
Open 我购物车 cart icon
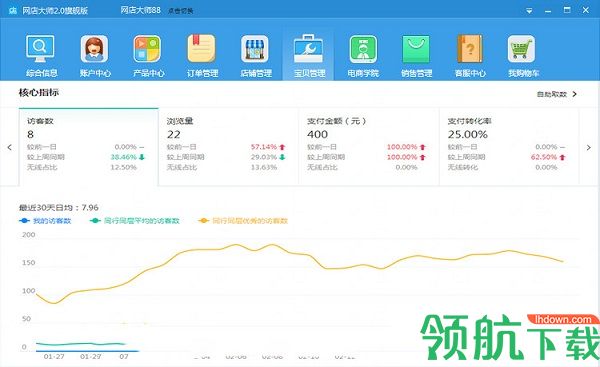click(x=521, y=49)
